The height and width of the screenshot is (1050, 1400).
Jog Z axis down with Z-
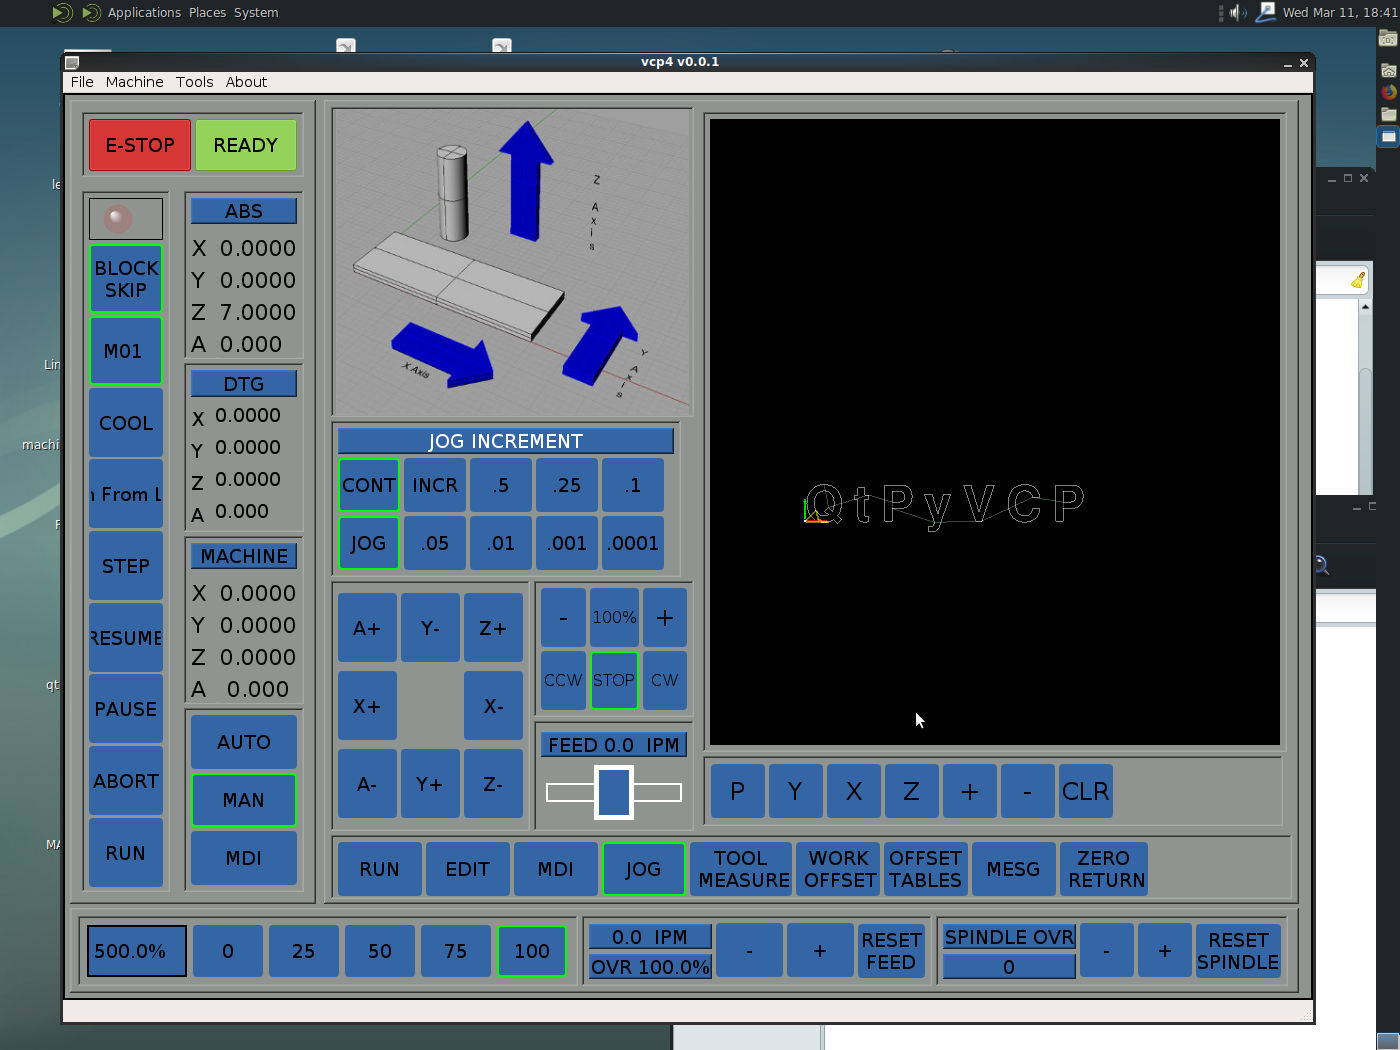point(493,784)
